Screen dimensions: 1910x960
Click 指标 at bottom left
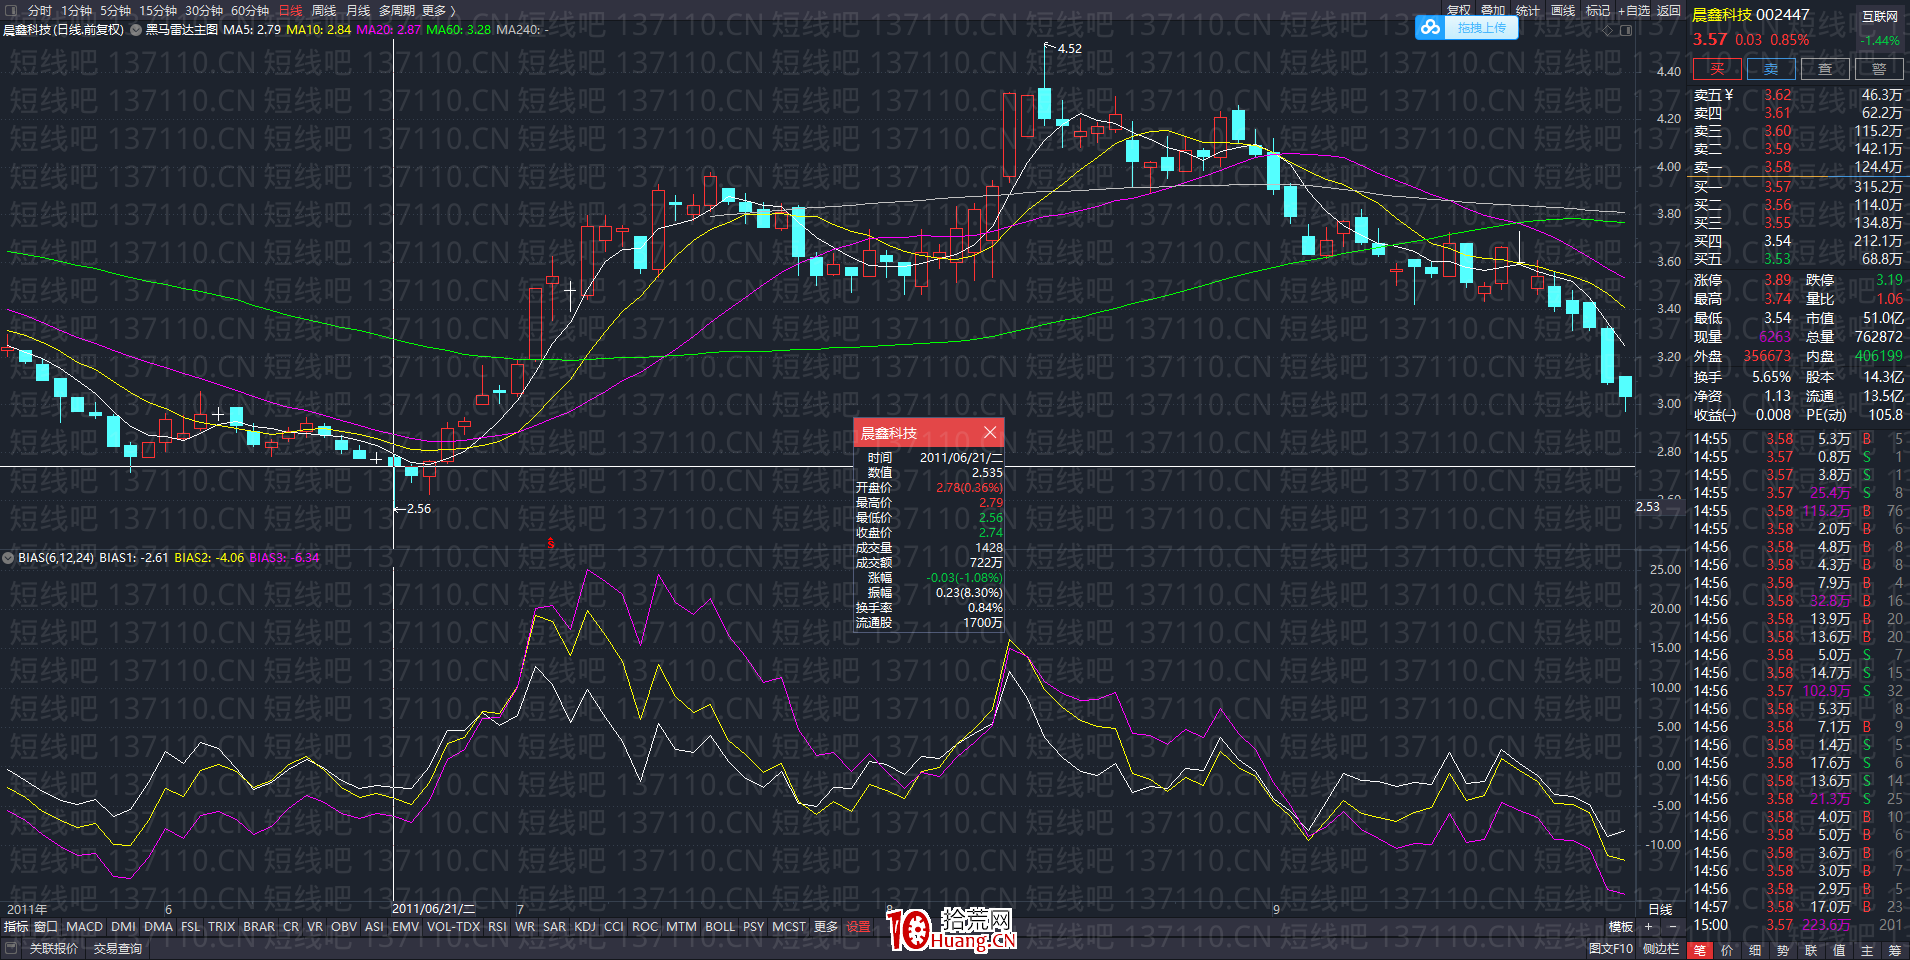tap(16, 927)
